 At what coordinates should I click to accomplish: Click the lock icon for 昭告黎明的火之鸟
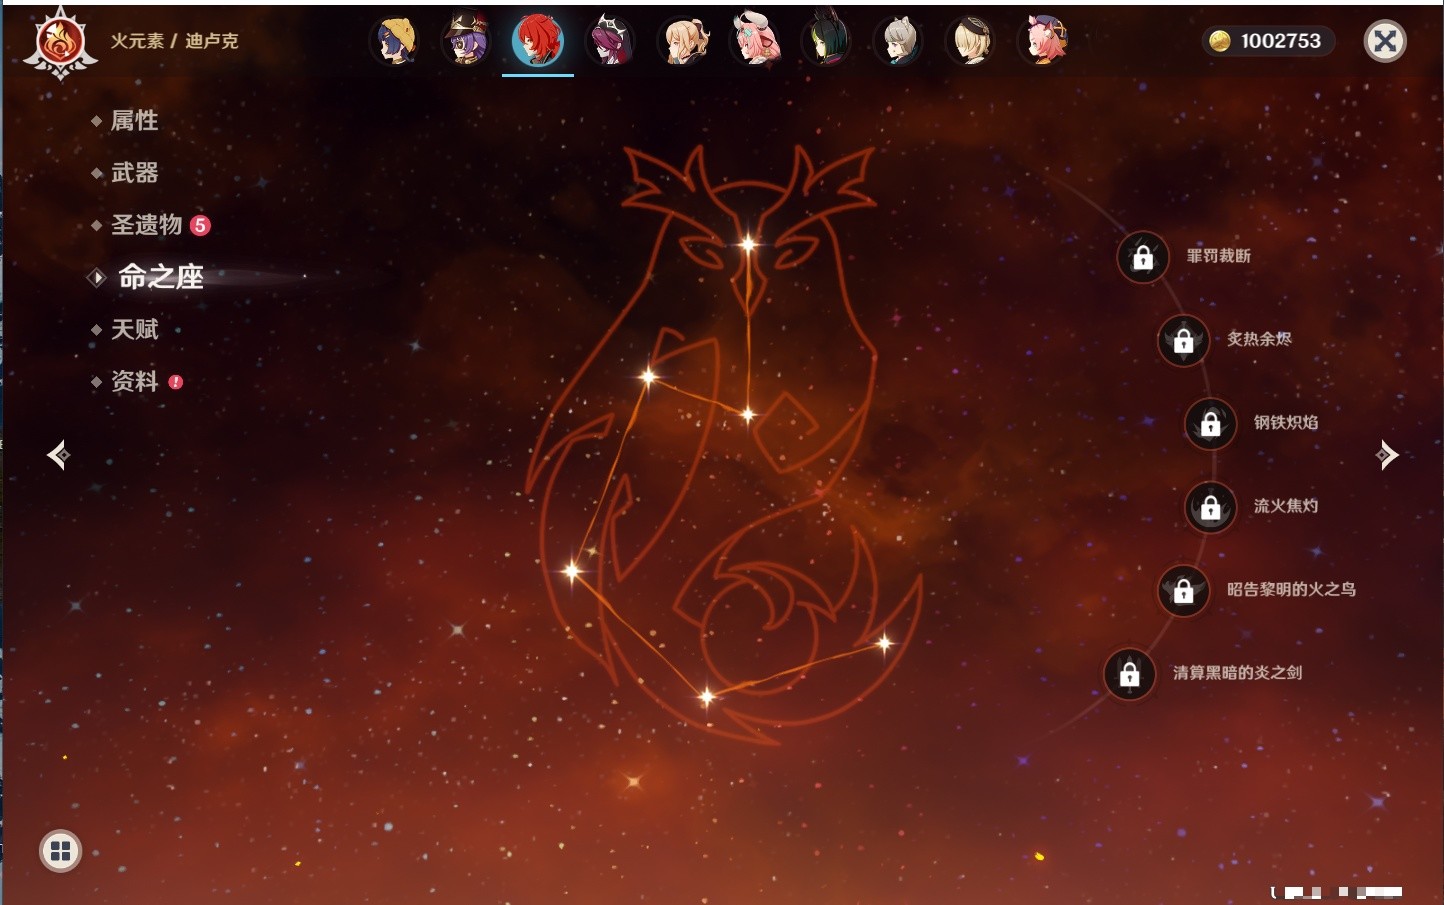(1184, 590)
